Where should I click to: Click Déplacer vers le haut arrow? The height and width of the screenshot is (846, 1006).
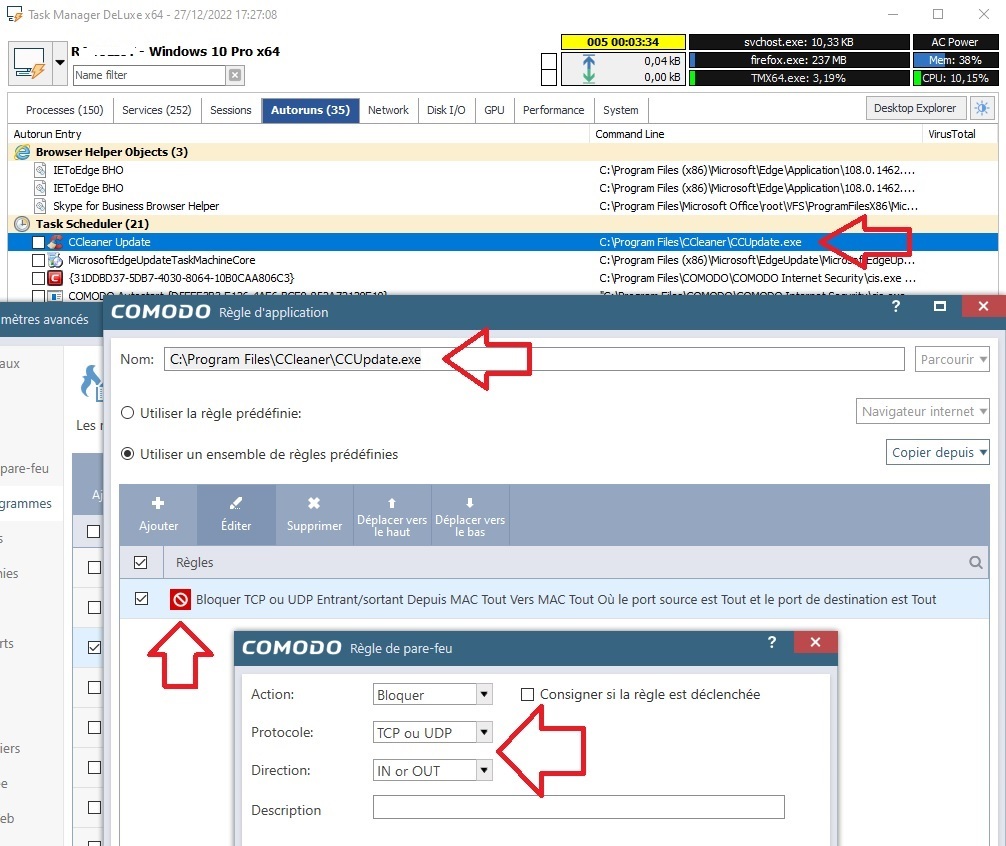(392, 503)
